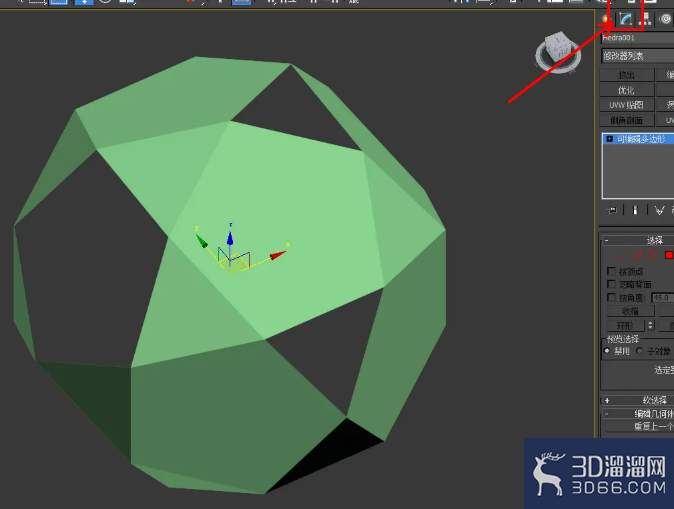Viewport: 674px width, 509px height.
Task: Select the 子对象 preview radio button
Action: [639, 351]
